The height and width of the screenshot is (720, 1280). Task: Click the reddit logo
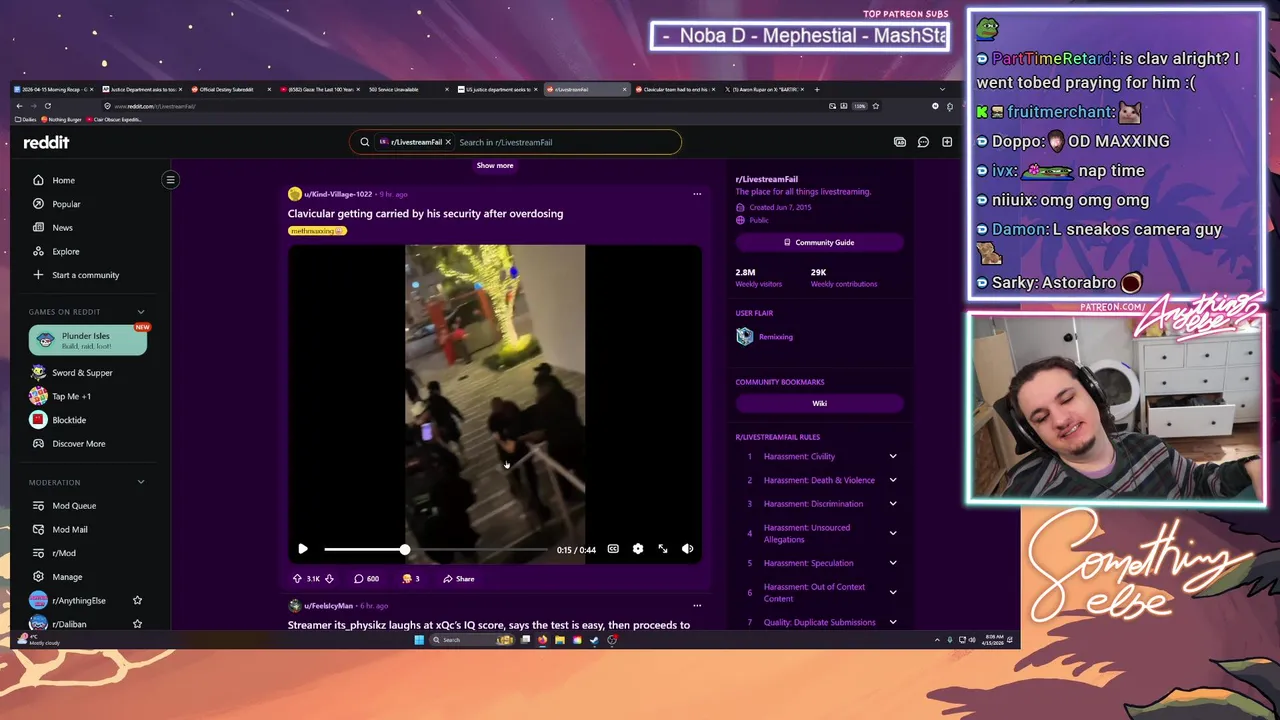pos(46,142)
